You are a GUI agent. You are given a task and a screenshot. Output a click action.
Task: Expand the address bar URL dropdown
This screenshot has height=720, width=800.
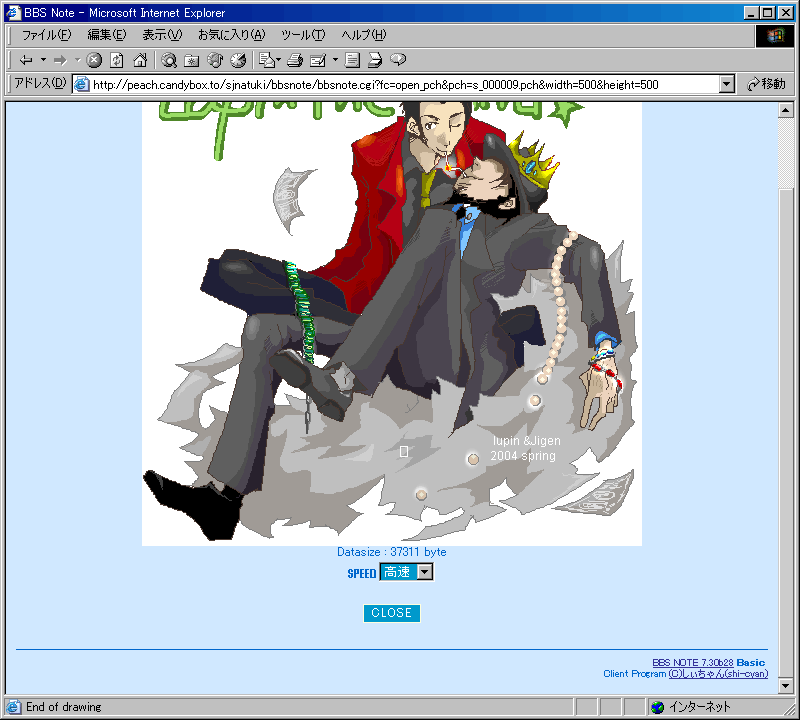pos(727,84)
